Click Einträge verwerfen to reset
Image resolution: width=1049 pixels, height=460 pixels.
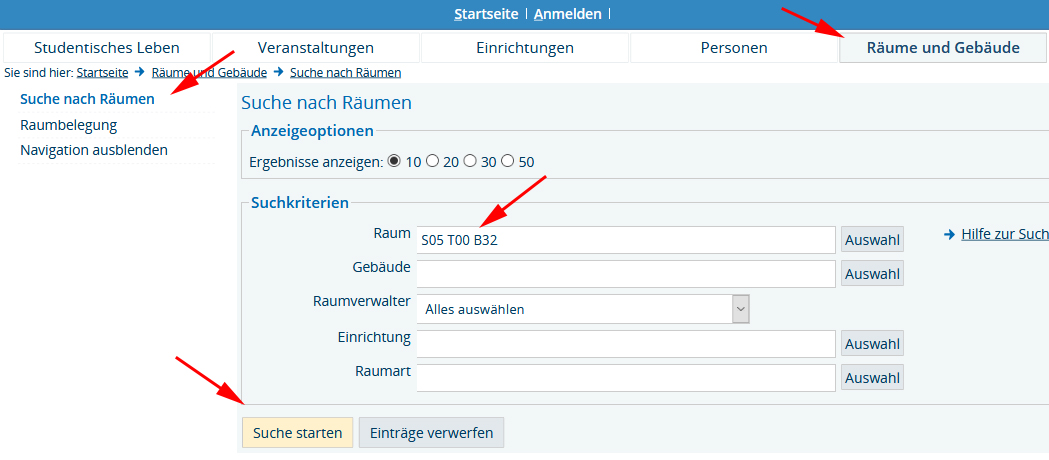432,432
